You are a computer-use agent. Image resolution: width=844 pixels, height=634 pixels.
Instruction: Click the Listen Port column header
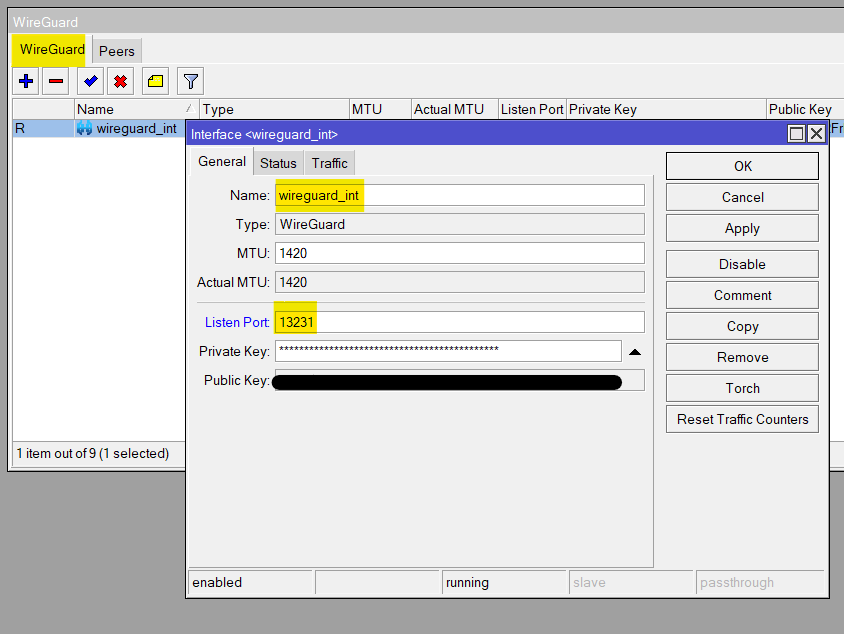532,108
